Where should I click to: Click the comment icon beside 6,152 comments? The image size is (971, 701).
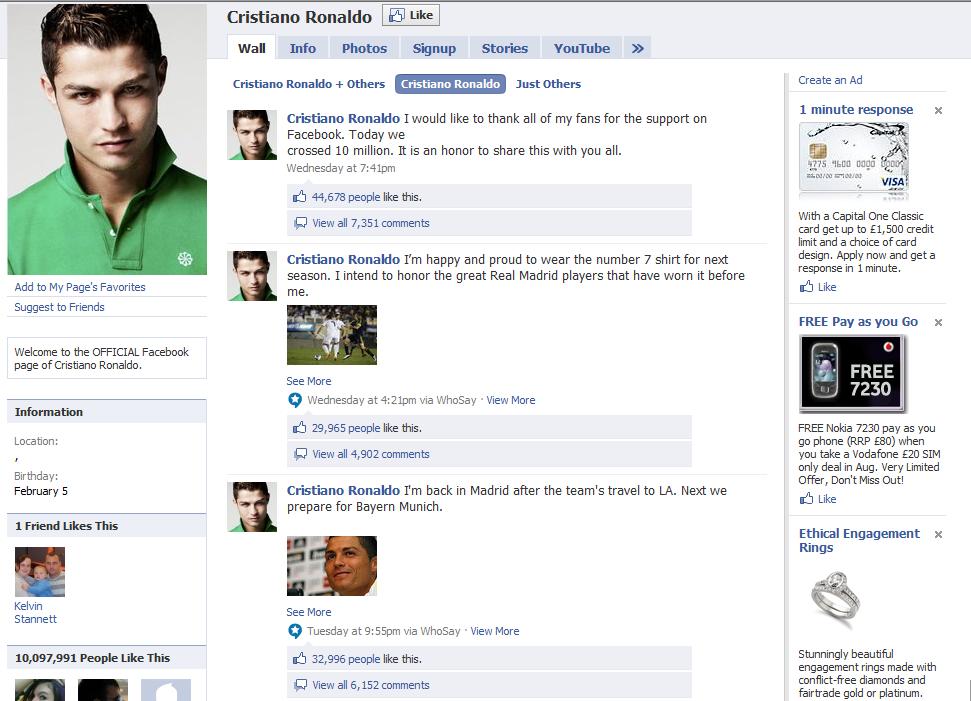coord(300,685)
